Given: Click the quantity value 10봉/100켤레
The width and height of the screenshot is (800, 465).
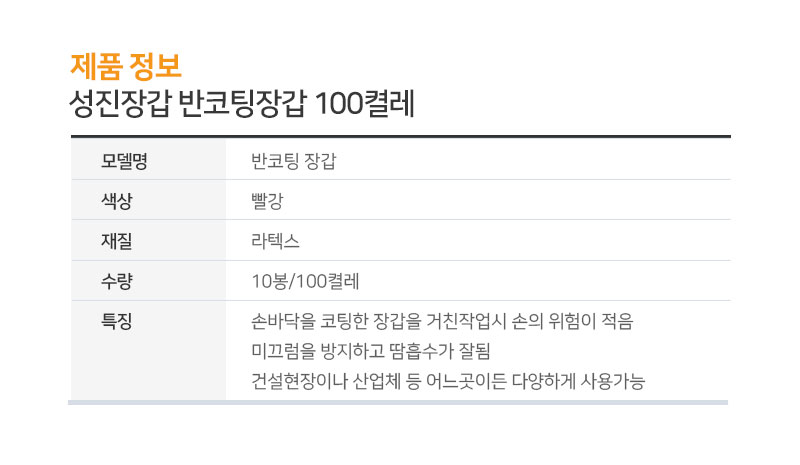Looking at the screenshot, I should 306,281.
